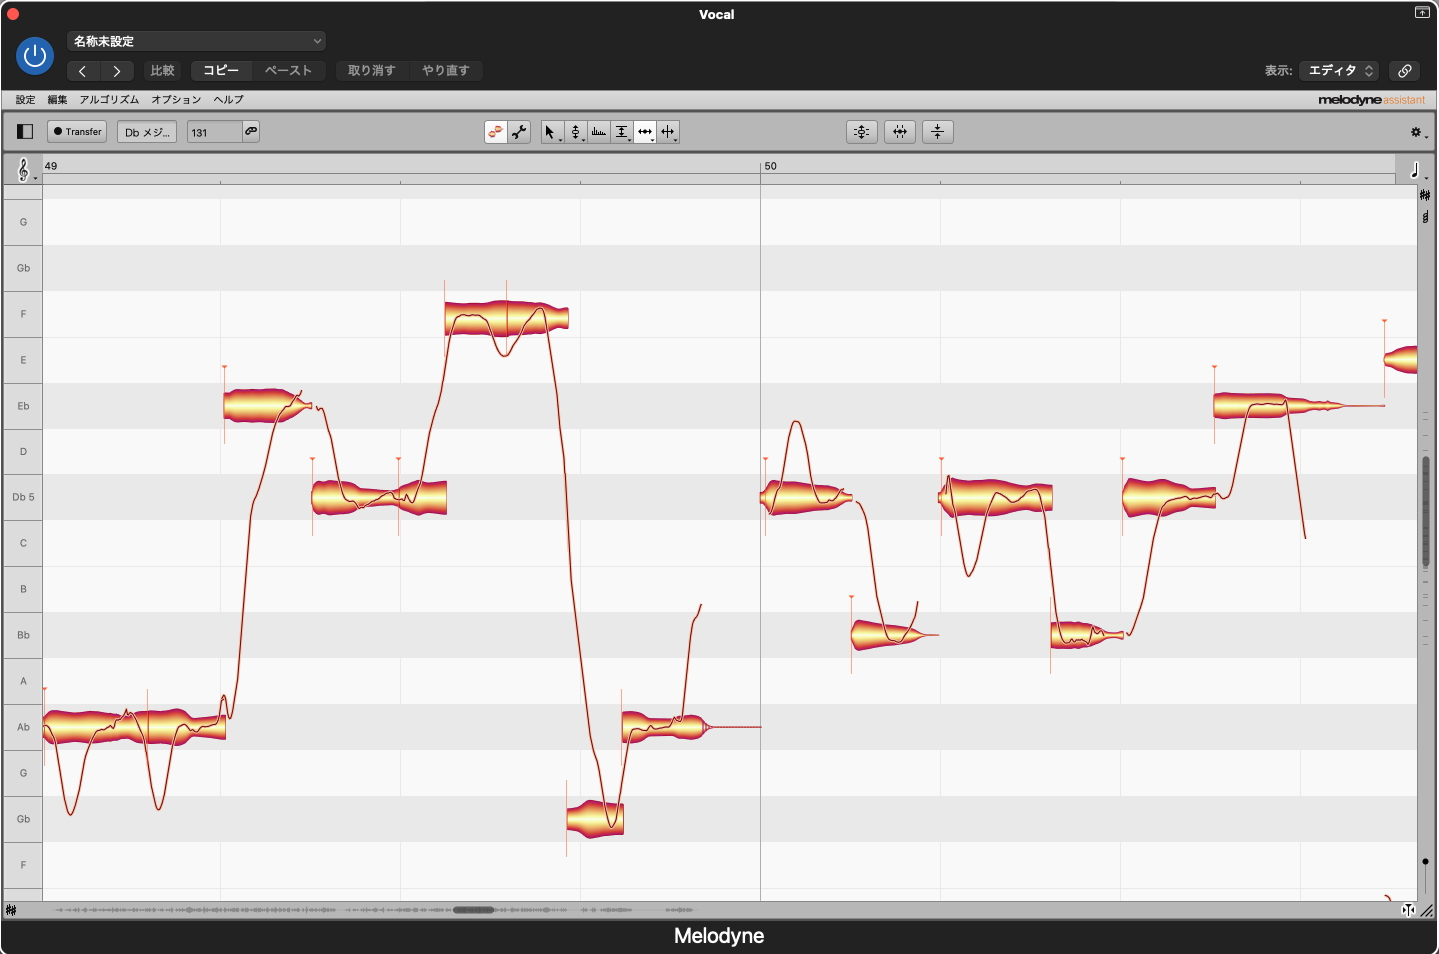Toggle the left info pane sidebar icon
This screenshot has height=954, width=1439.
(25, 132)
